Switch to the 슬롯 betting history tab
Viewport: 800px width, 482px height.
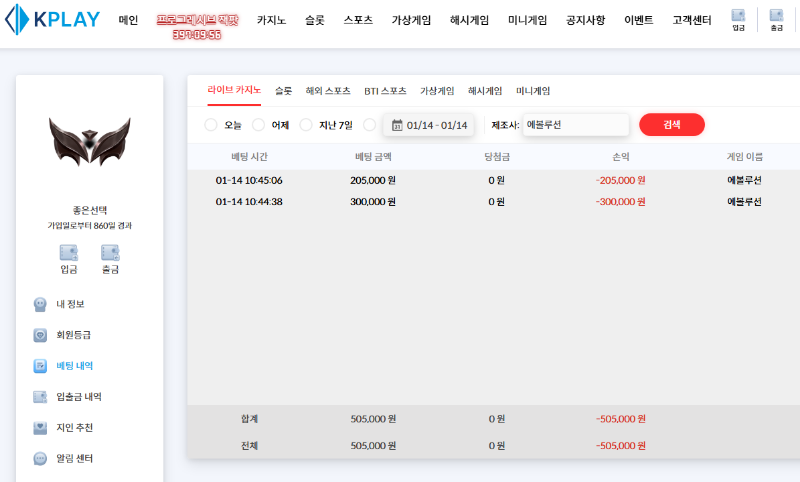coord(283,91)
